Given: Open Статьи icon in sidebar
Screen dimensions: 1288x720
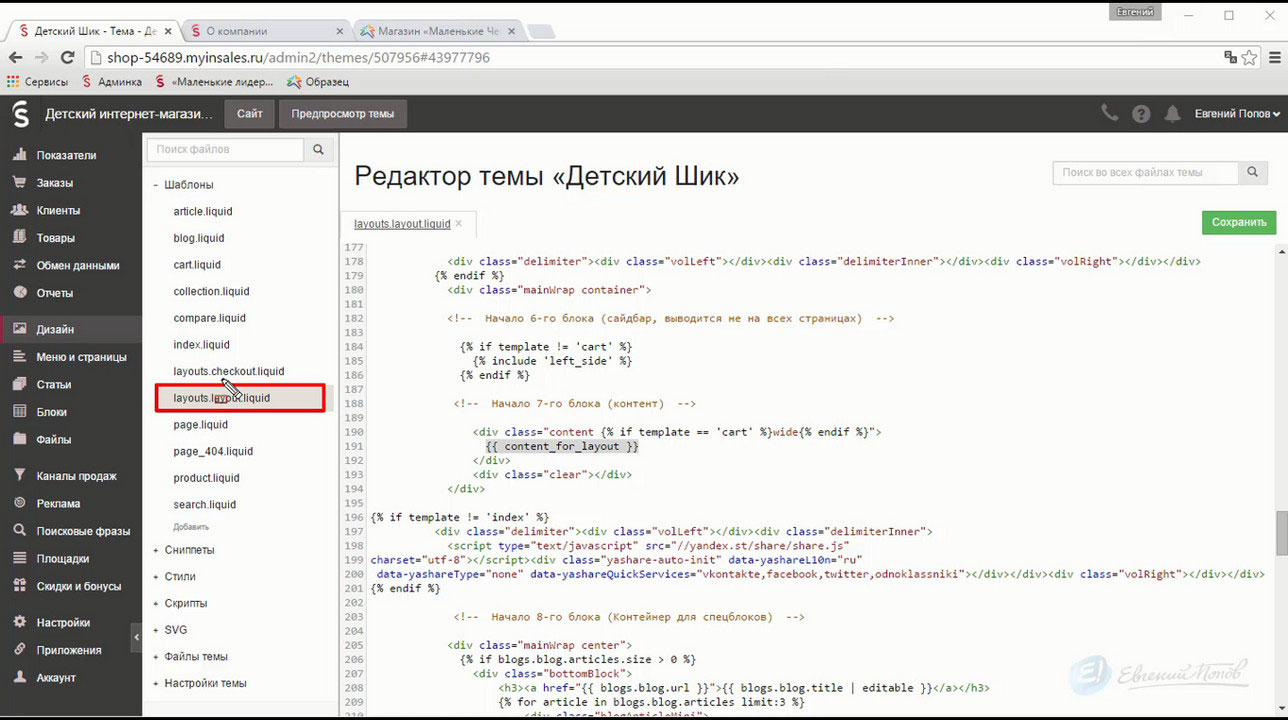Looking at the screenshot, I should [18, 384].
